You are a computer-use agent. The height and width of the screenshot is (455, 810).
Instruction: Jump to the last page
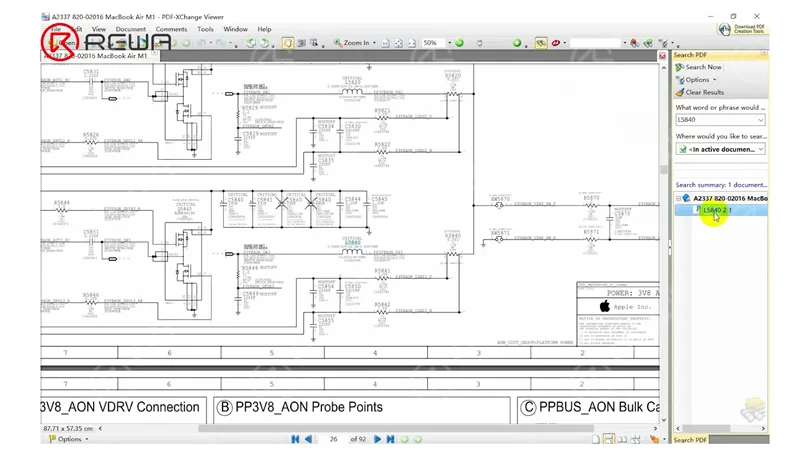click(x=391, y=439)
